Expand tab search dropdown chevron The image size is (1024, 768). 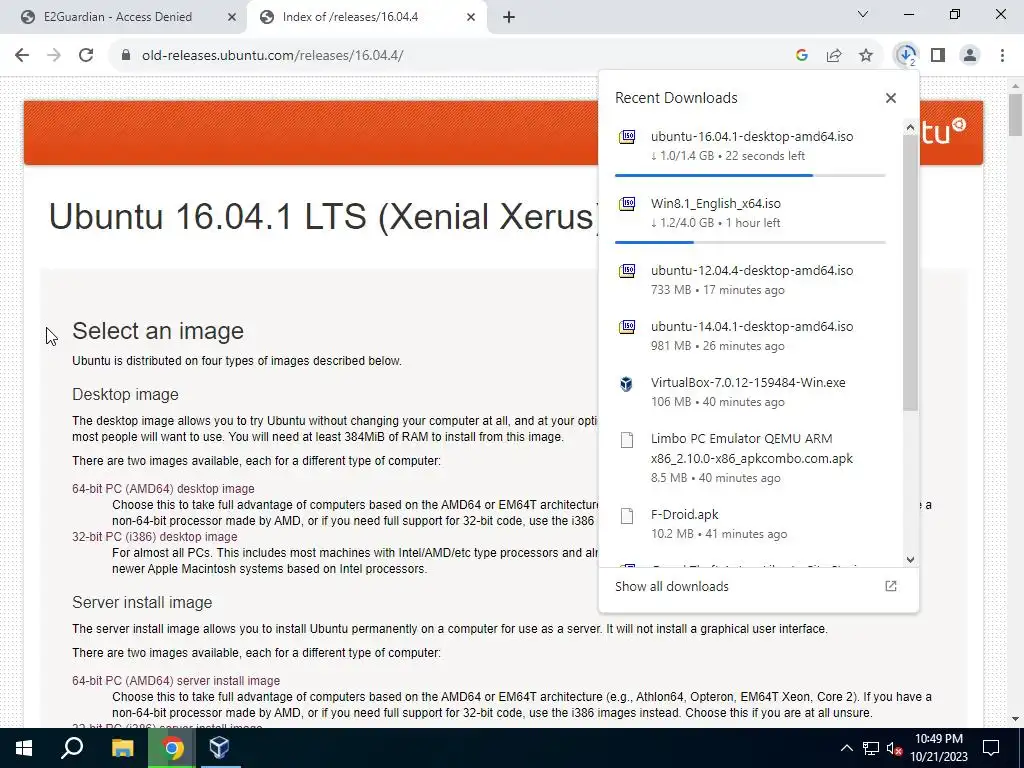[x=863, y=14]
